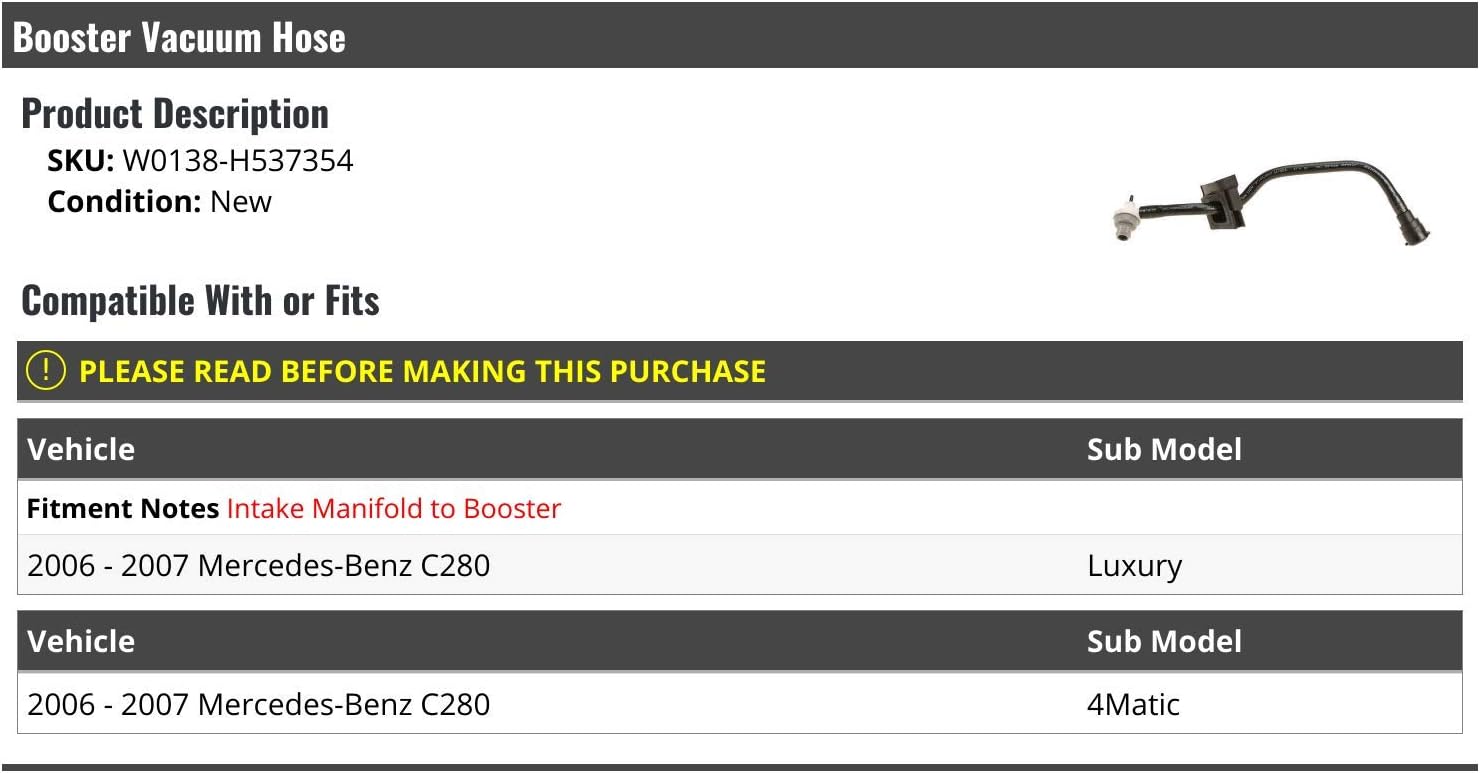
Task: Click the bold Condition label
Action: coord(125,202)
